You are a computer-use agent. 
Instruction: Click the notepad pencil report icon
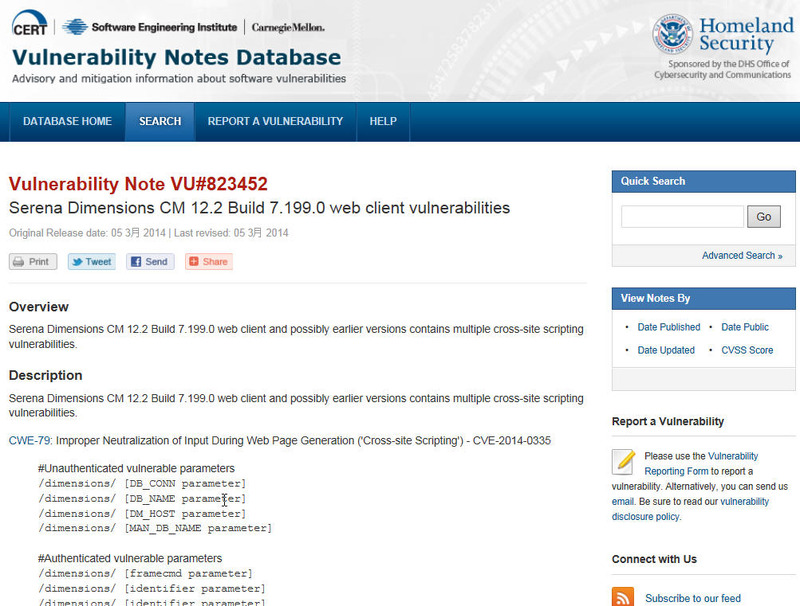[x=624, y=461]
